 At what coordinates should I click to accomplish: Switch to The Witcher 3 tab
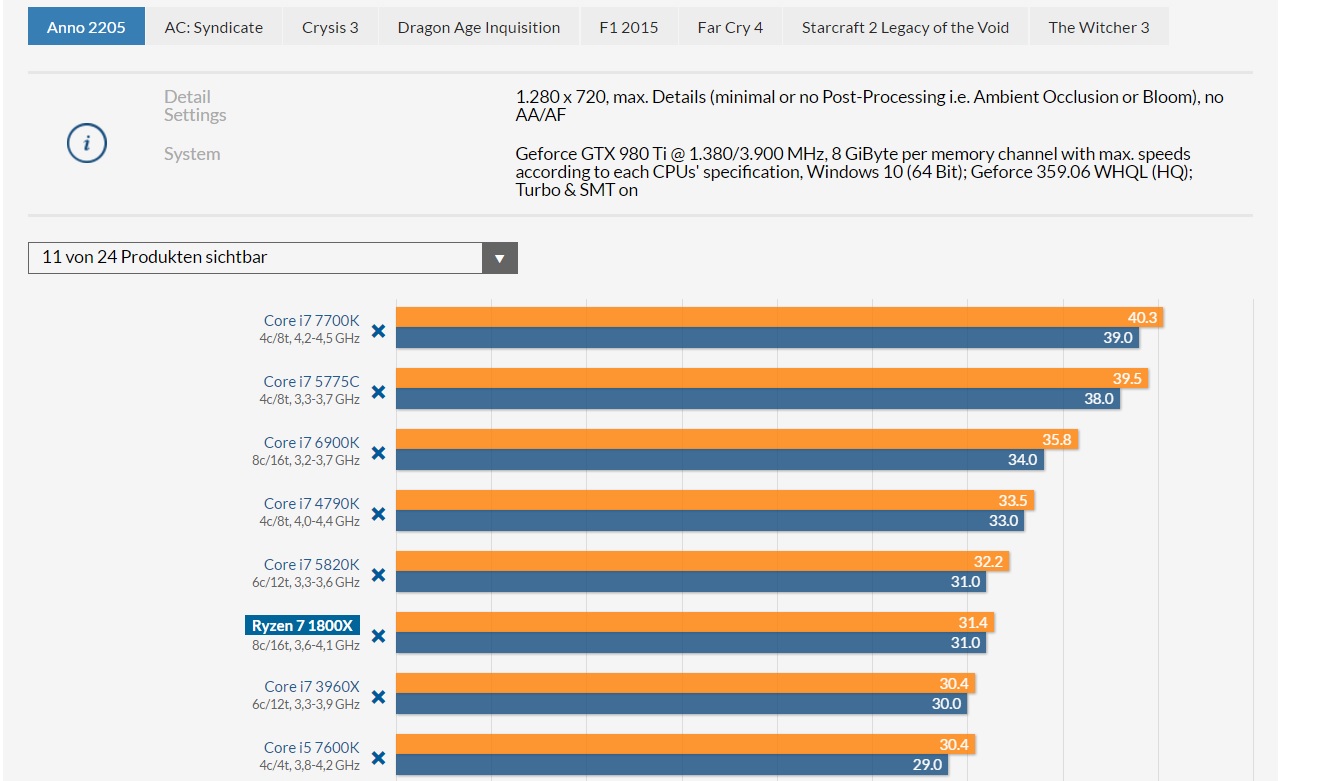pos(1099,27)
